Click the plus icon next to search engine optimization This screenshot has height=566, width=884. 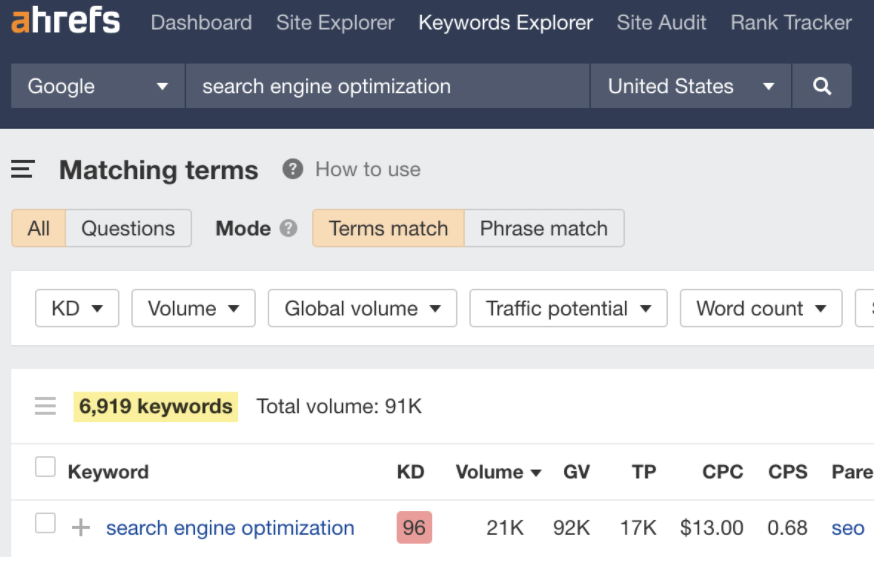point(81,528)
